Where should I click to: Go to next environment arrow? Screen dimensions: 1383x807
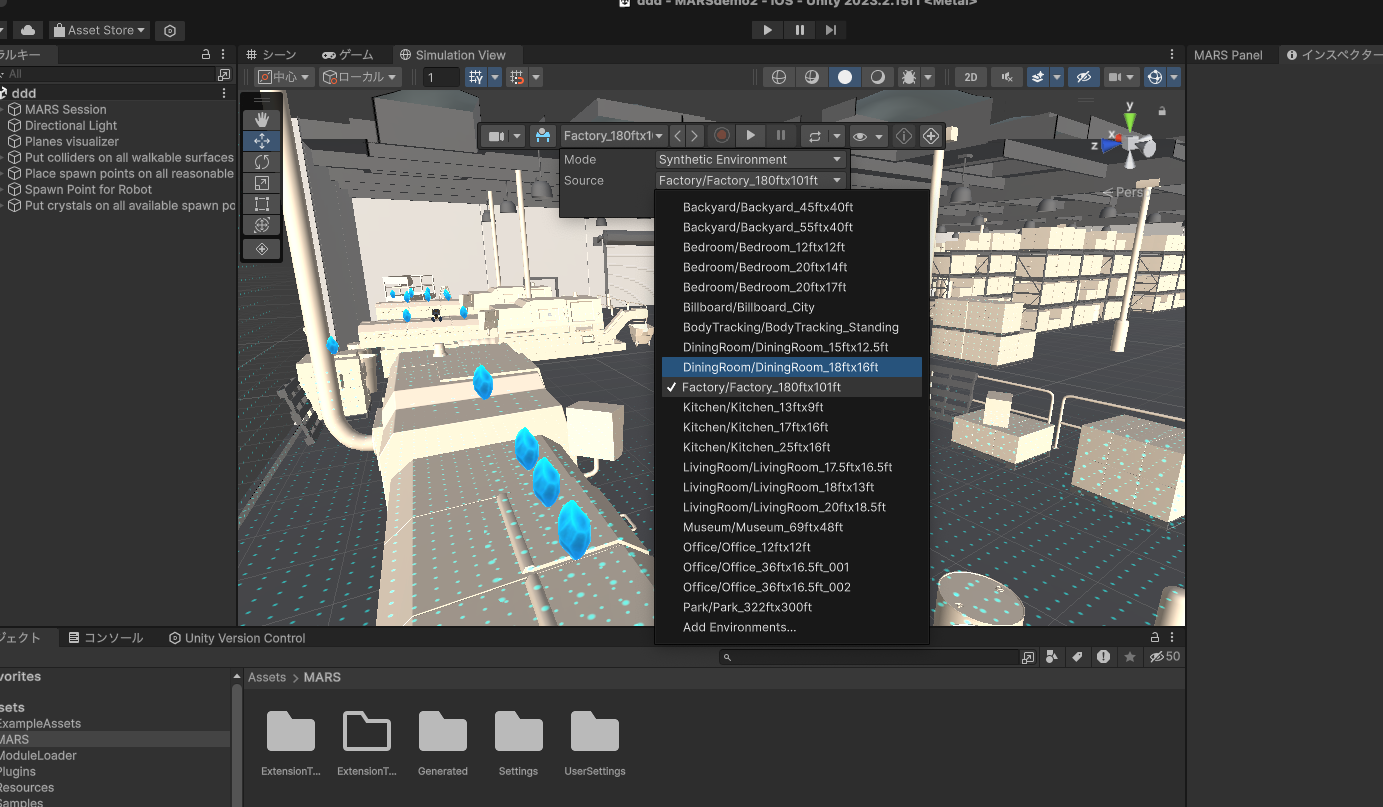695,136
